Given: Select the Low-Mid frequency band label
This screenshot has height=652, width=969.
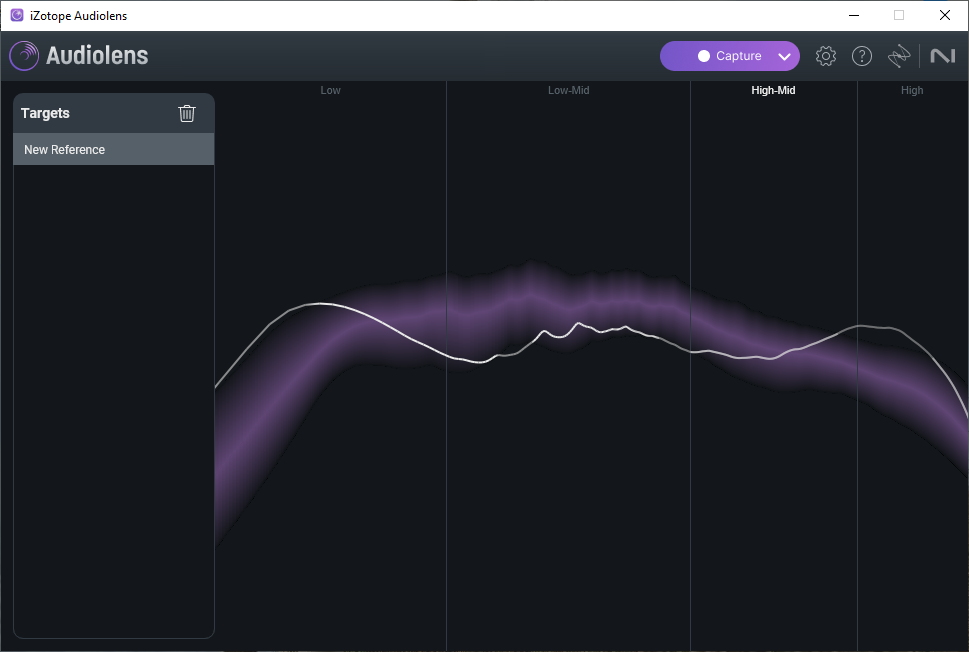Looking at the screenshot, I should pos(569,90).
